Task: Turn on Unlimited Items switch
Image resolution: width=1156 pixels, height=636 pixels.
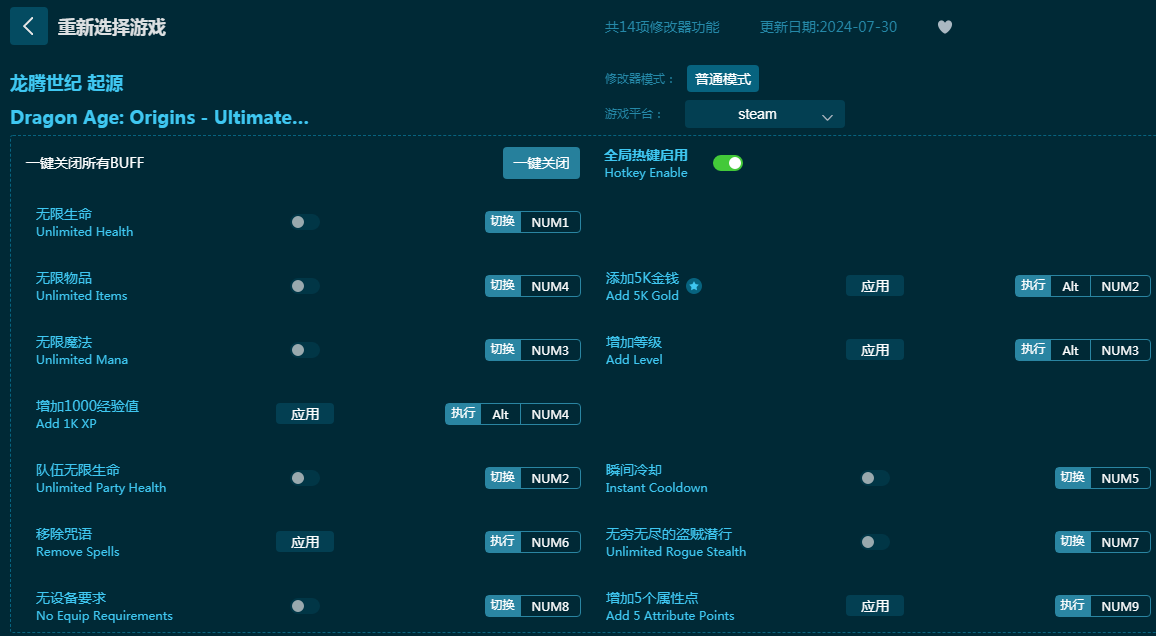Action: click(304, 286)
